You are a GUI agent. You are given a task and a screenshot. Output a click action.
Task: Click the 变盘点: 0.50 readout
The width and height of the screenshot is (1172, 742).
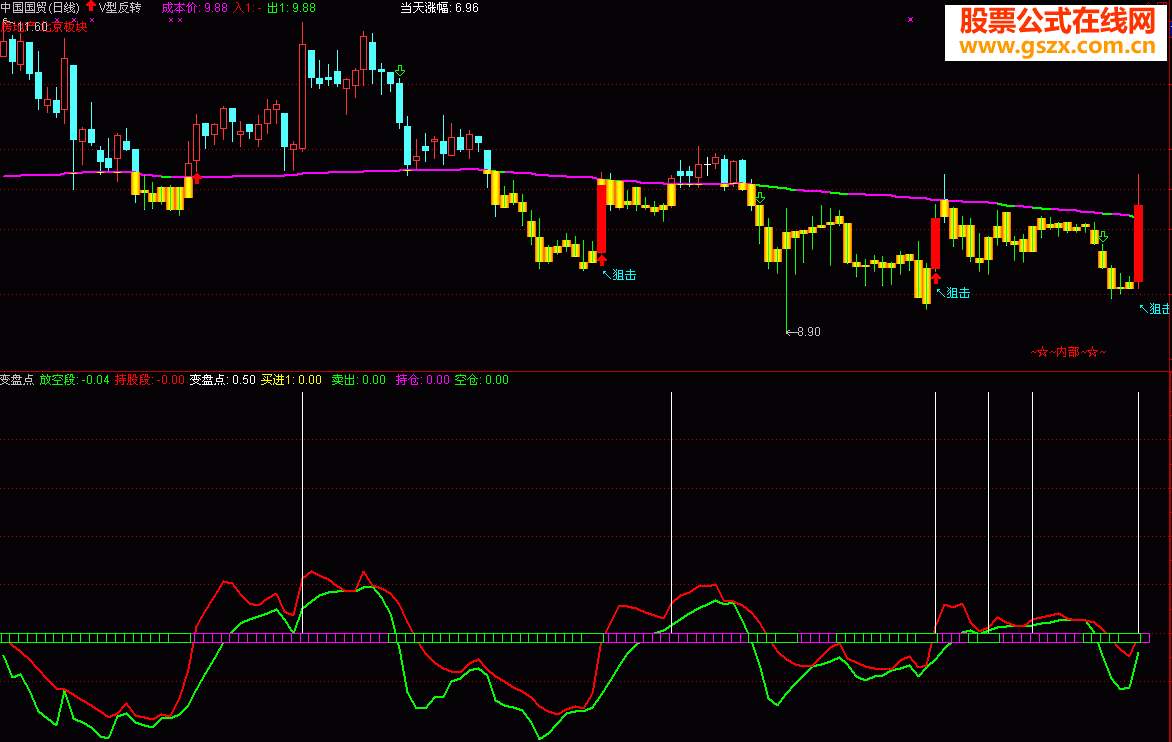click(223, 380)
